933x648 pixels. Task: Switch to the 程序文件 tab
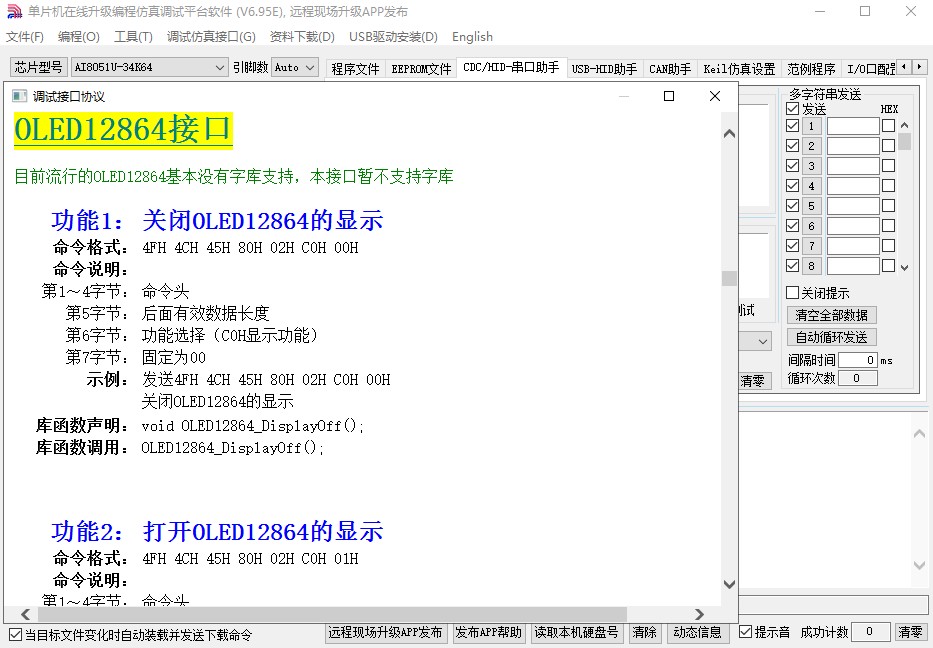(355, 69)
